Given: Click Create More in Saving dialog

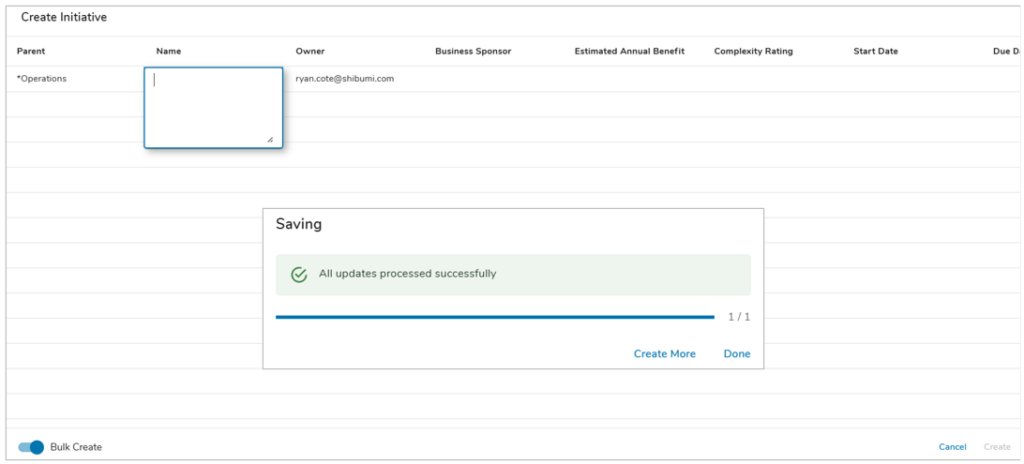Looking at the screenshot, I should [x=664, y=354].
